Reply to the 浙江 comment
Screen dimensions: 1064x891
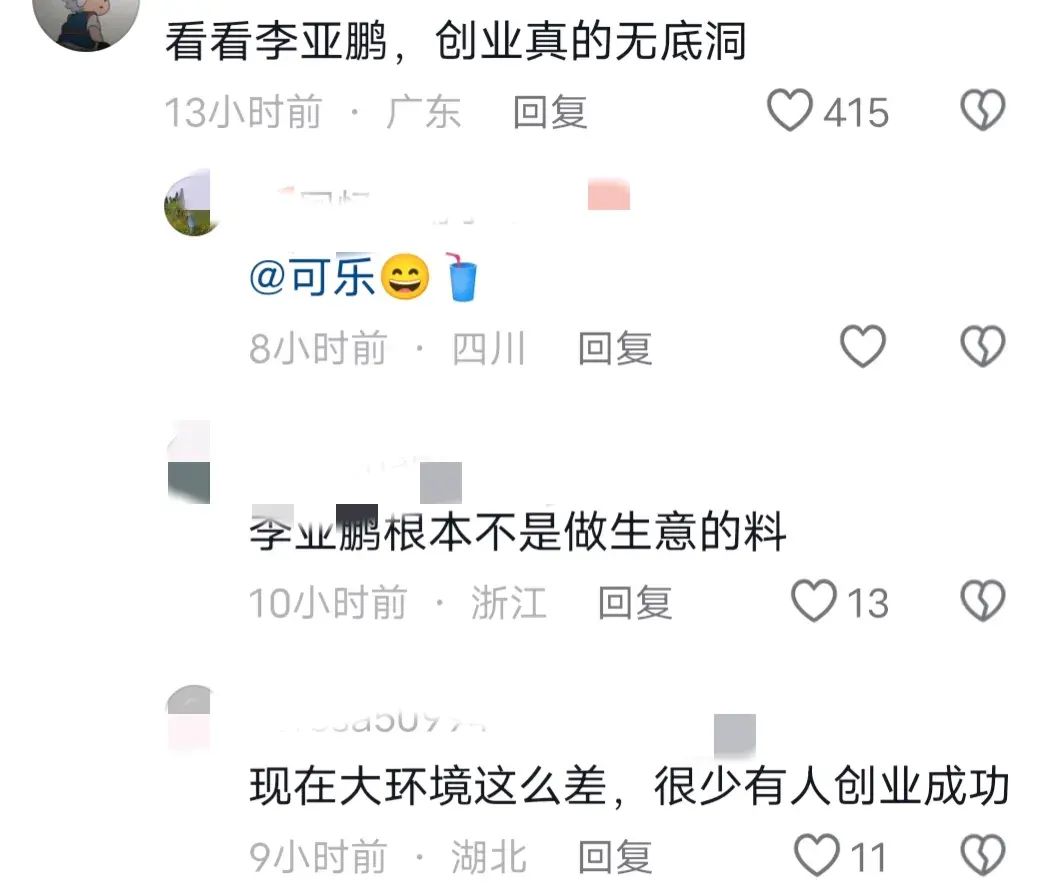634,603
